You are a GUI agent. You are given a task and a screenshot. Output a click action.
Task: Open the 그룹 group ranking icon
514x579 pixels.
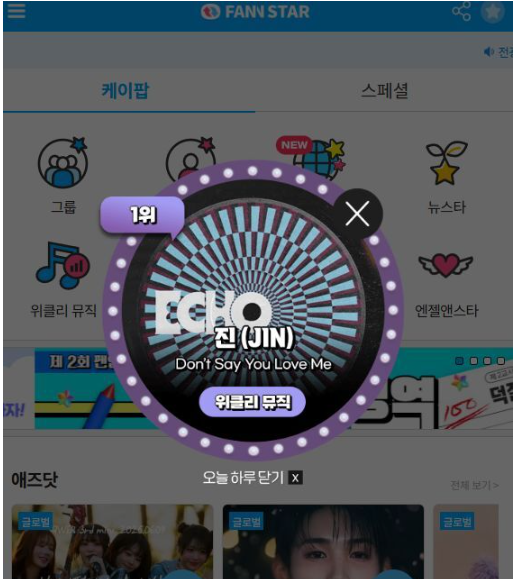pos(63,163)
